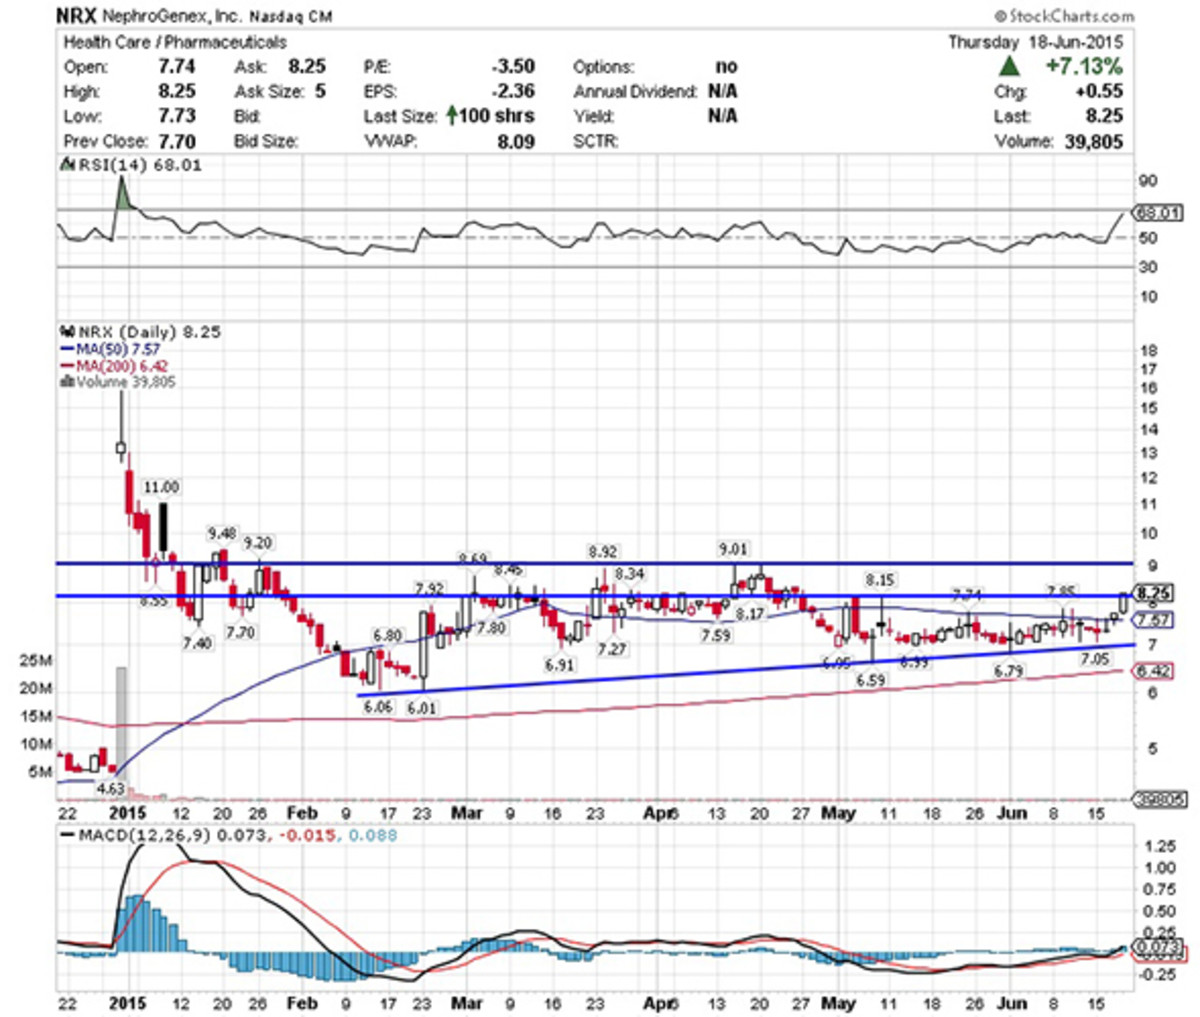Click the 8.15 May high annotation
1200x1017 pixels.
click(x=880, y=580)
